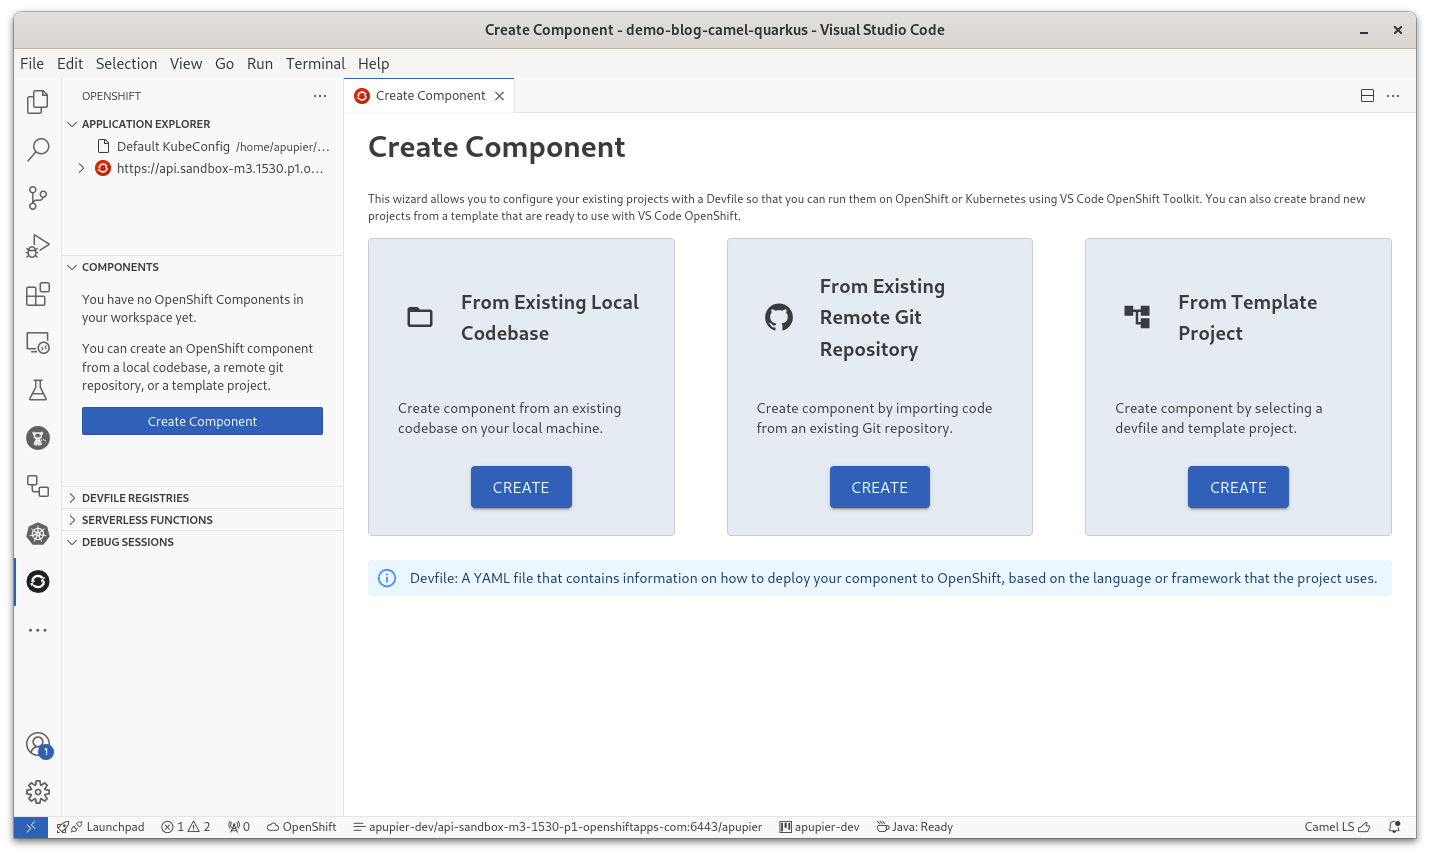Open the Search view
This screenshot has width=1430, height=855.
pos(37,149)
